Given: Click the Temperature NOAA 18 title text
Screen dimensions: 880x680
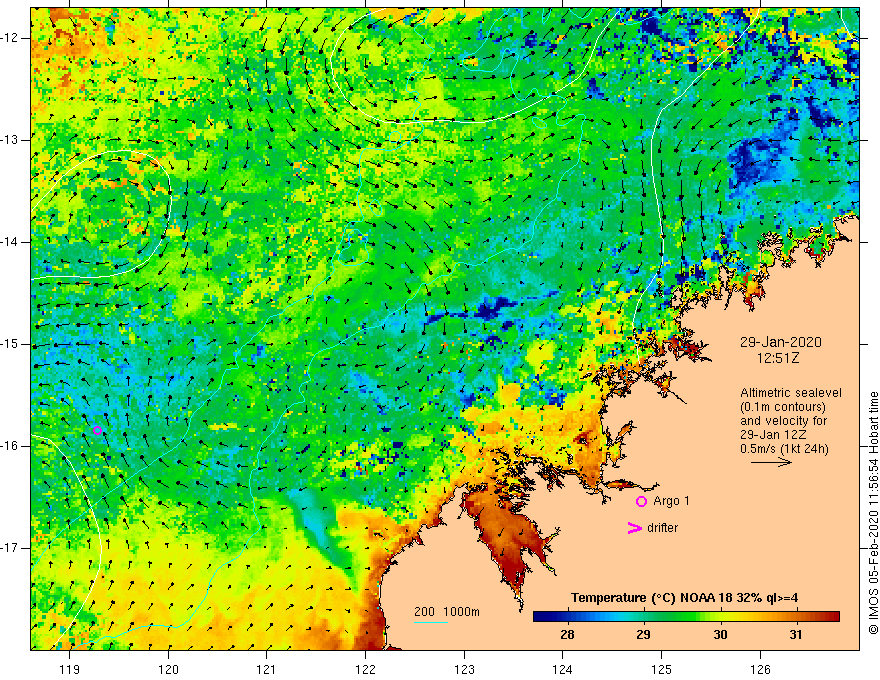Looking at the screenshot, I should coord(685,598).
